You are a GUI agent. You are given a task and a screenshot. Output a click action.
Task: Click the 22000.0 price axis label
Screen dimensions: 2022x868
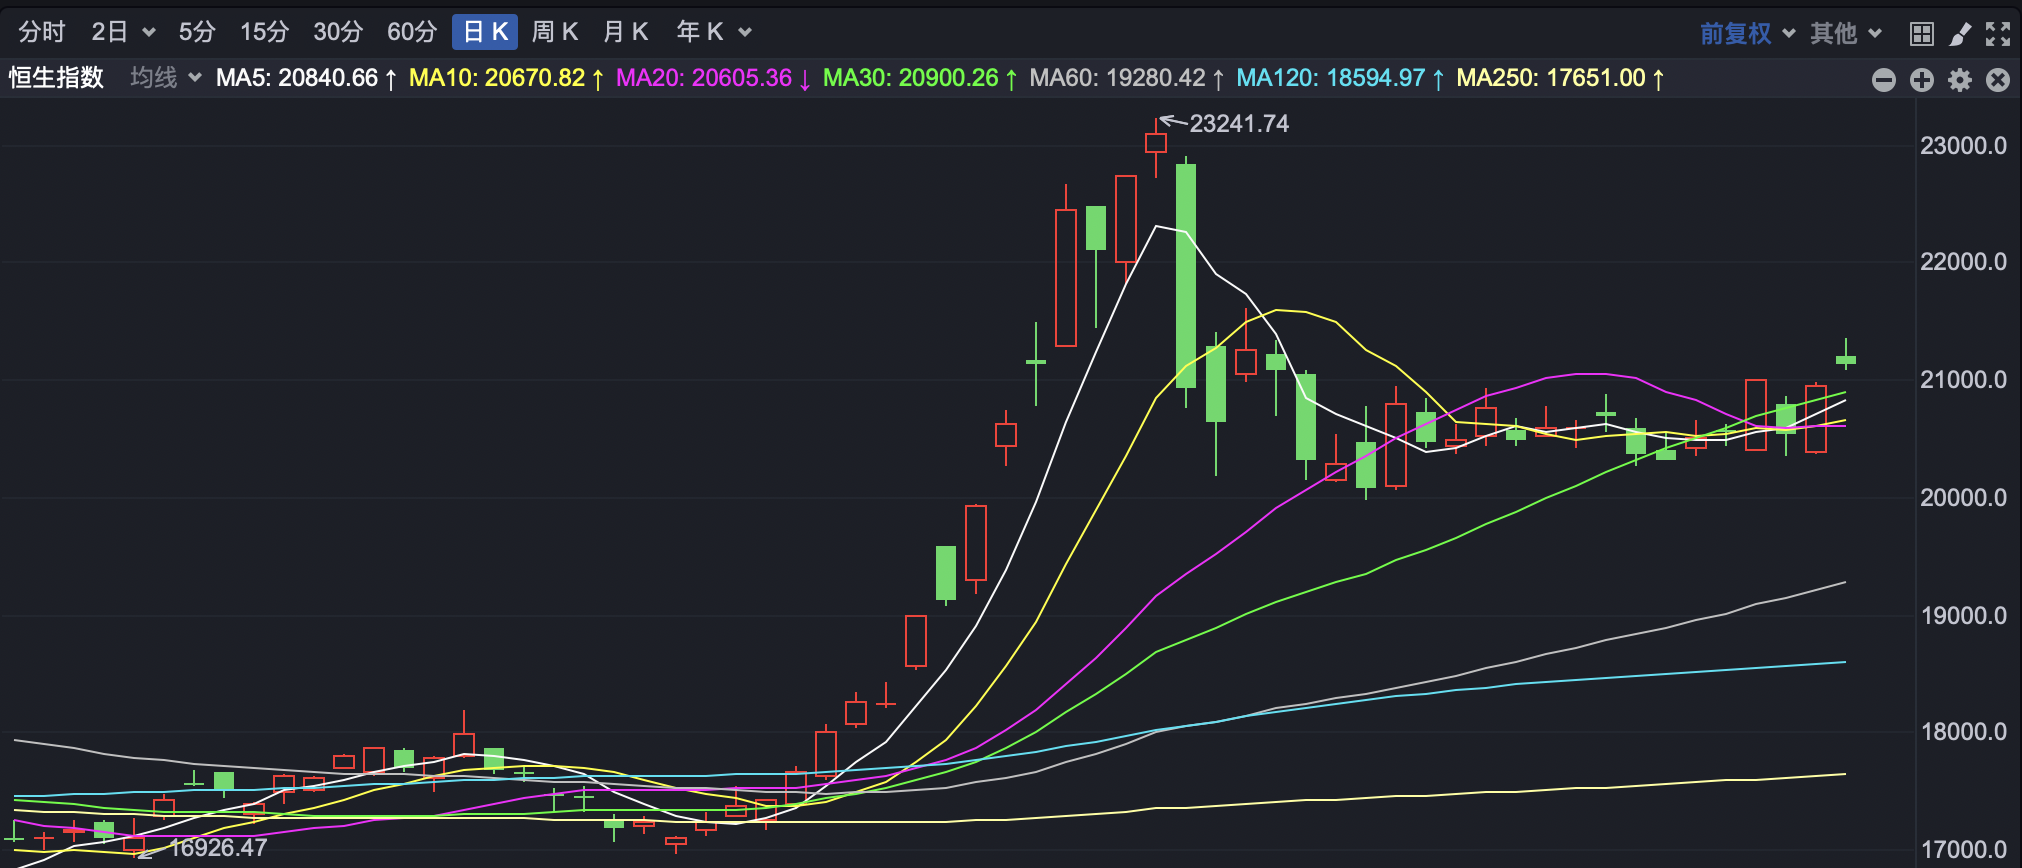[1963, 262]
